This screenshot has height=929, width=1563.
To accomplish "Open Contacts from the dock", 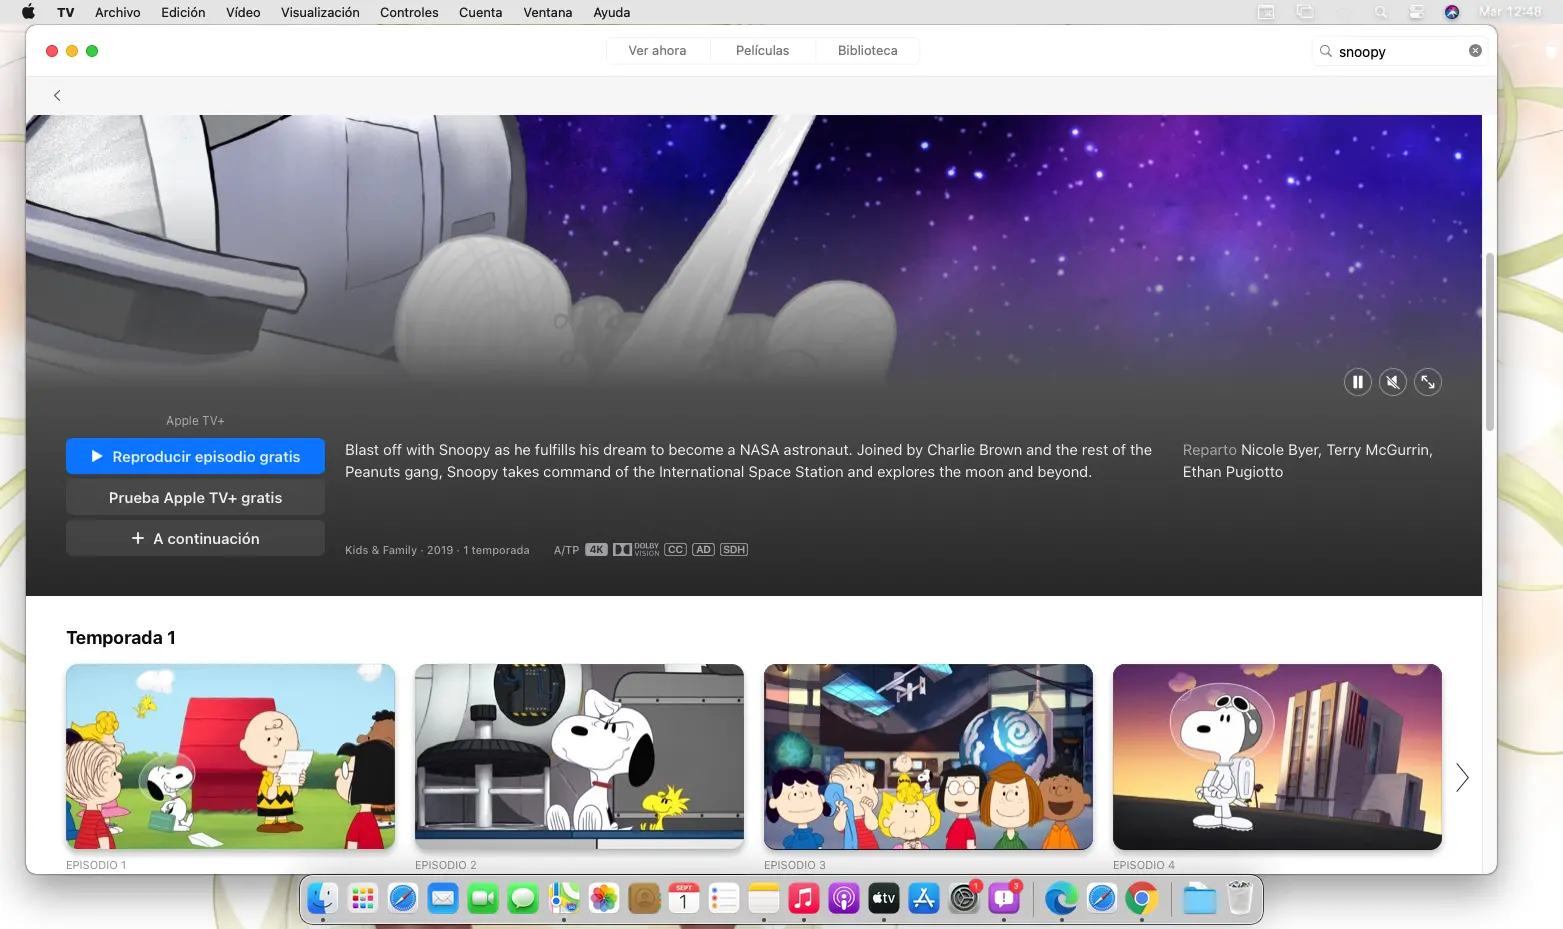I will coord(644,898).
